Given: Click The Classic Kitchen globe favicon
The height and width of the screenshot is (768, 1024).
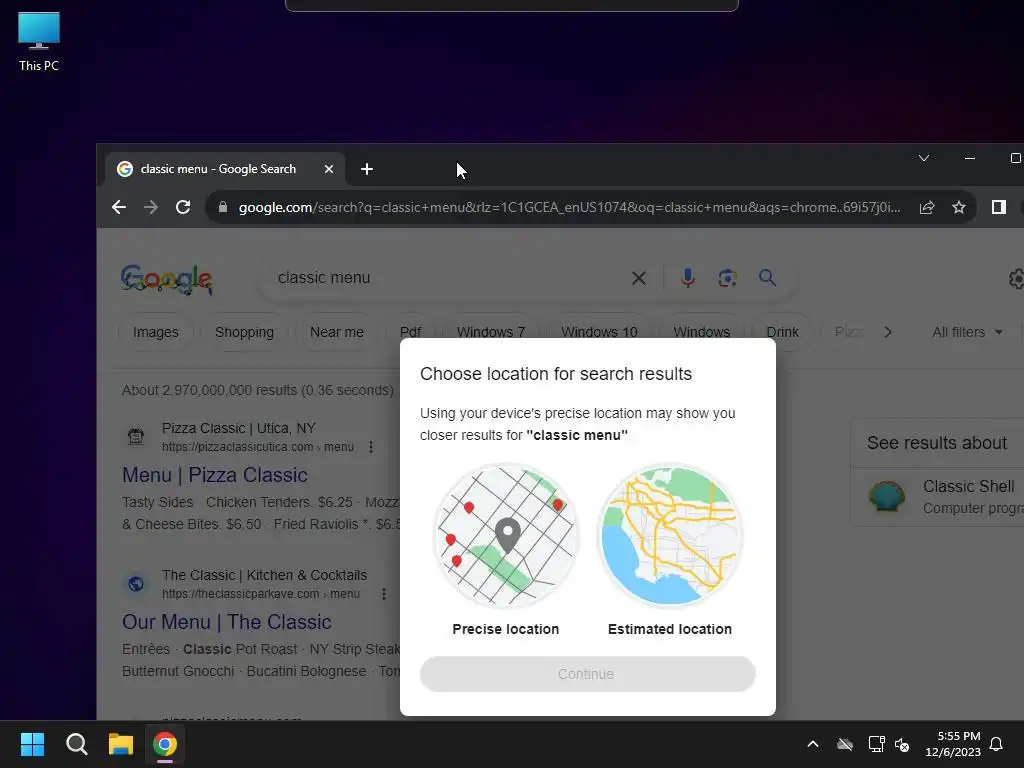Looking at the screenshot, I should [x=136, y=583].
